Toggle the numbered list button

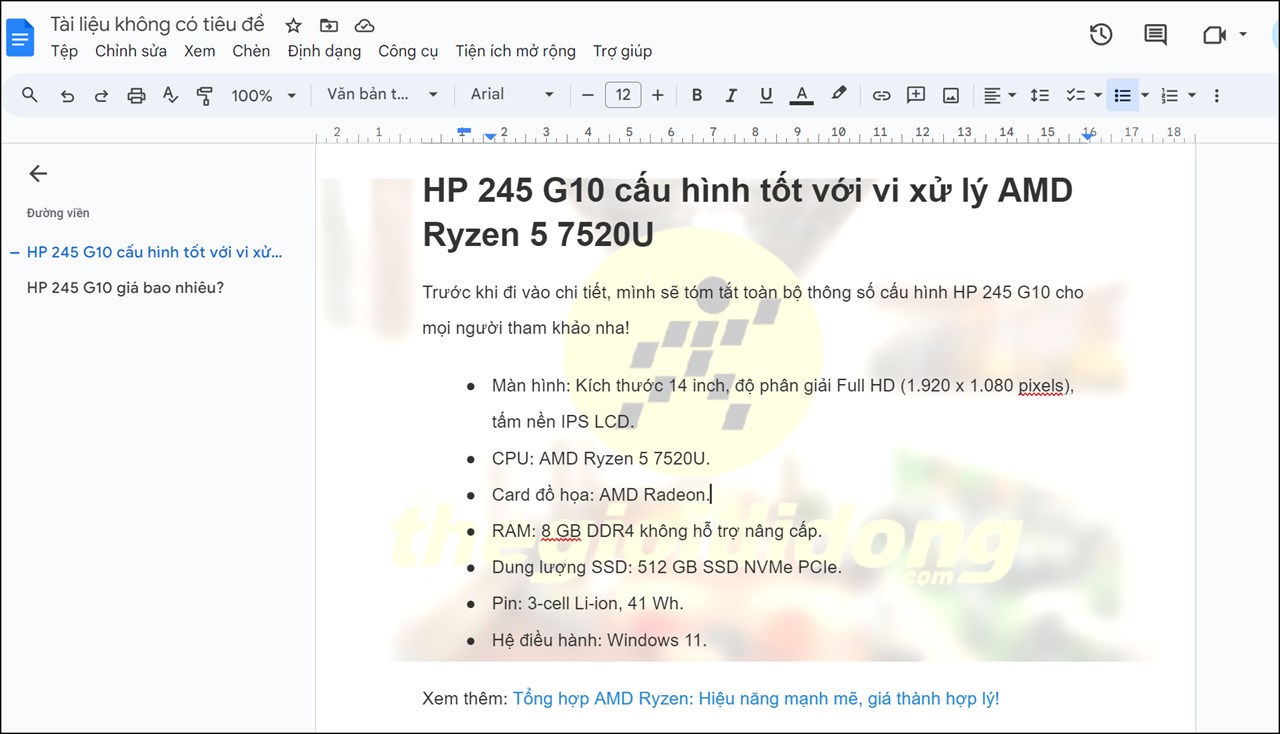click(x=1169, y=95)
